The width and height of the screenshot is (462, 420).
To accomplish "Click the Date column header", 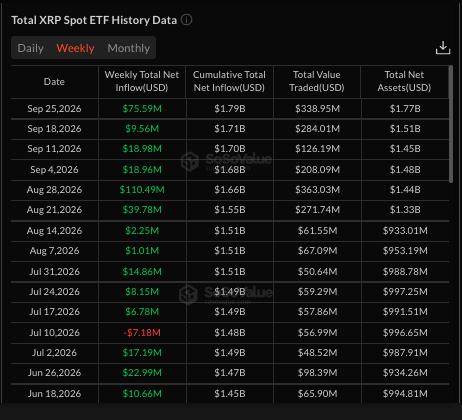I will [54, 82].
